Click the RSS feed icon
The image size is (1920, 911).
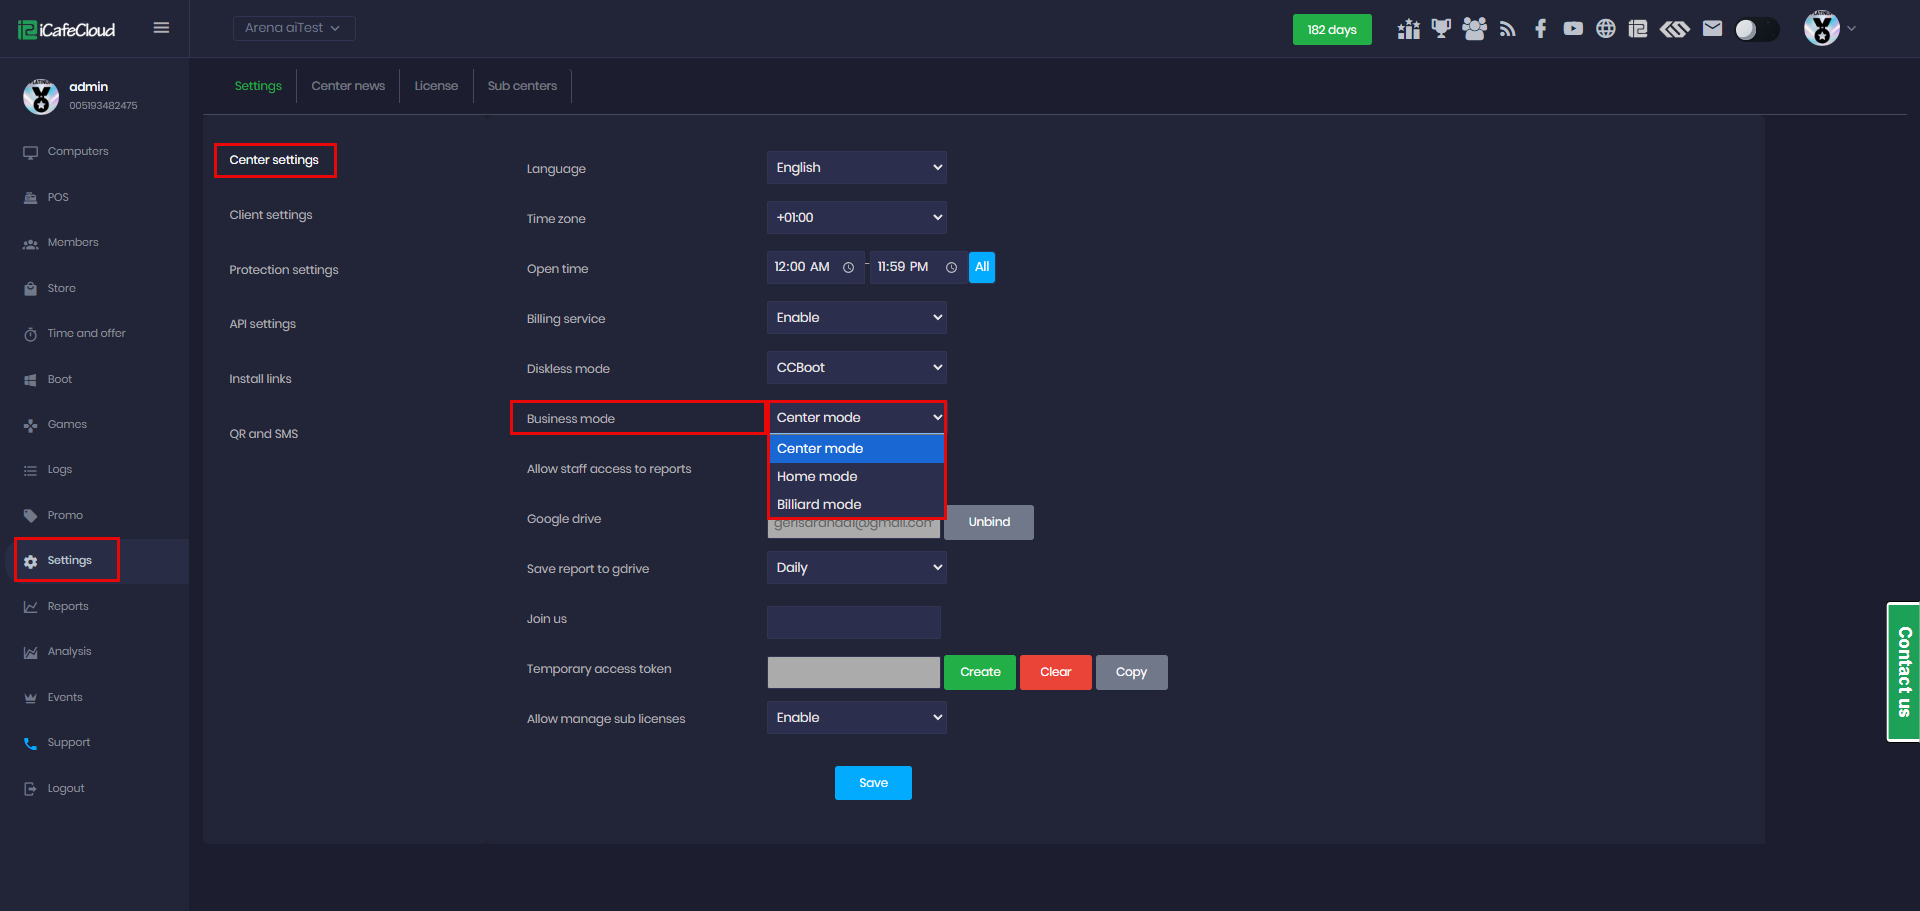click(1507, 29)
